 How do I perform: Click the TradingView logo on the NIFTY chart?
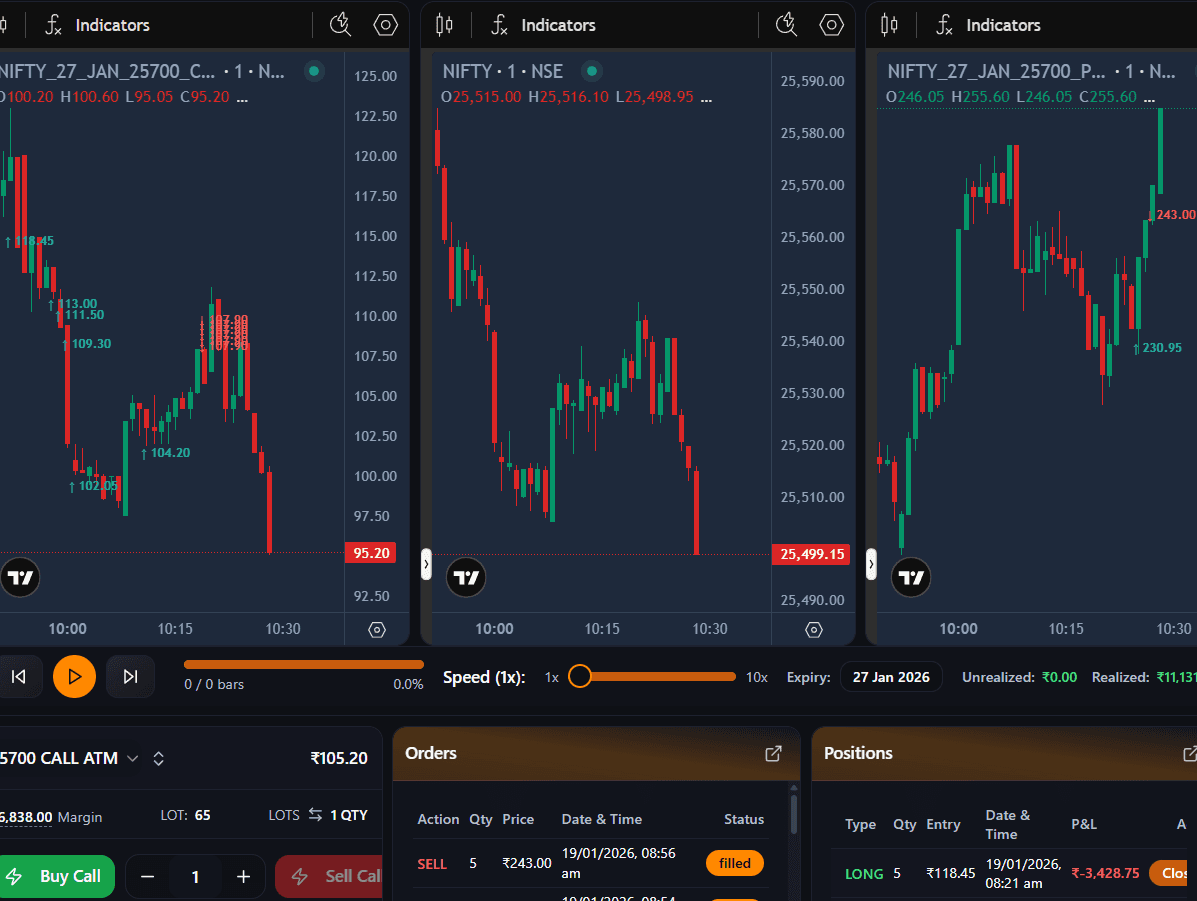click(466, 577)
